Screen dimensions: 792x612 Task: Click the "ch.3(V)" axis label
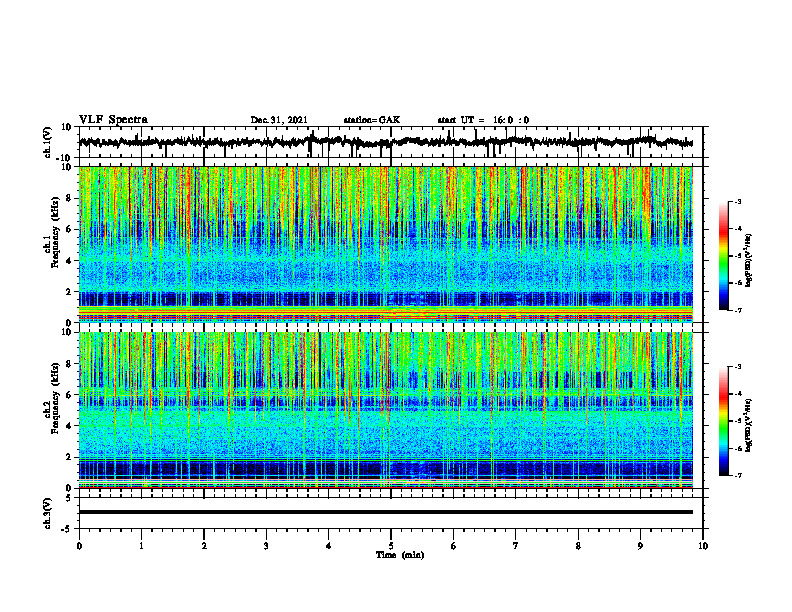pos(48,513)
